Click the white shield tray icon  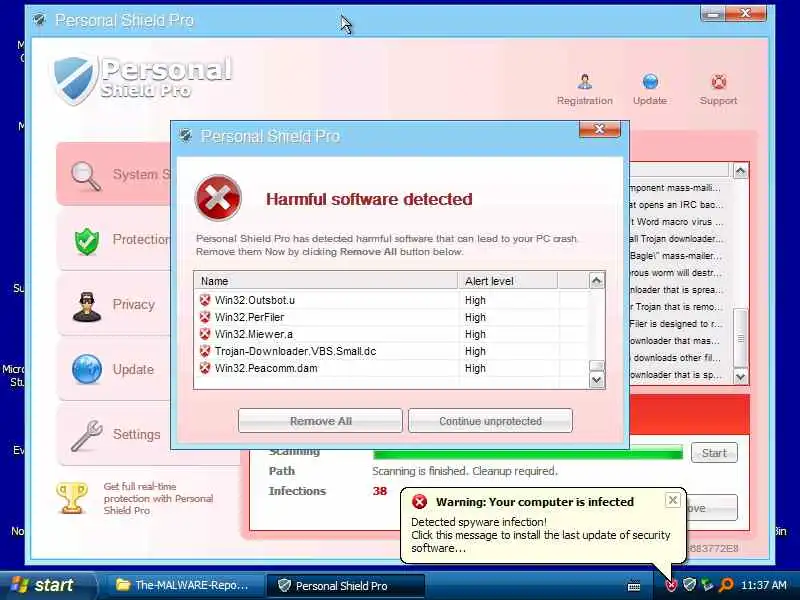(689, 585)
